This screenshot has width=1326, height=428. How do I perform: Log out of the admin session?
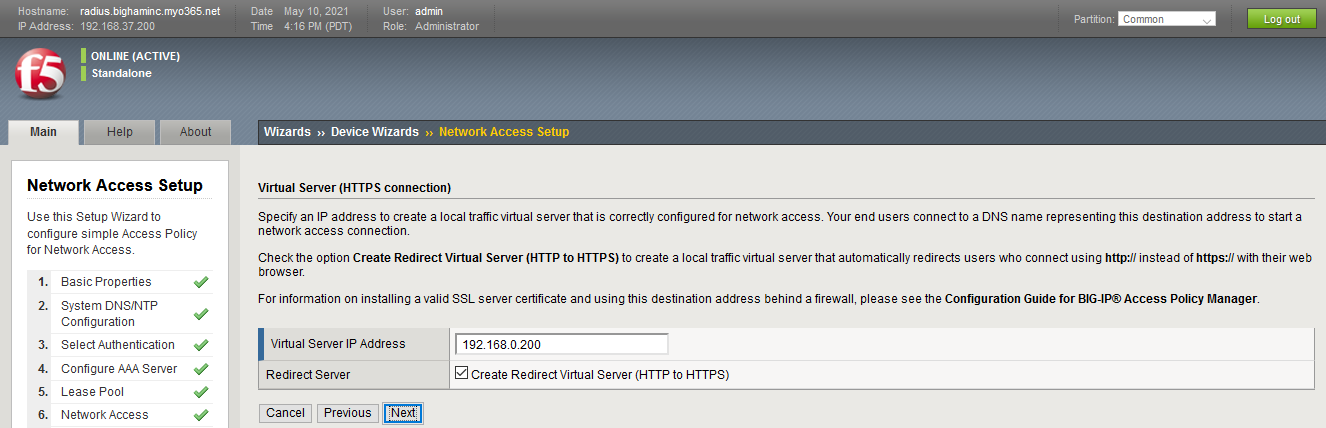pos(1281,19)
